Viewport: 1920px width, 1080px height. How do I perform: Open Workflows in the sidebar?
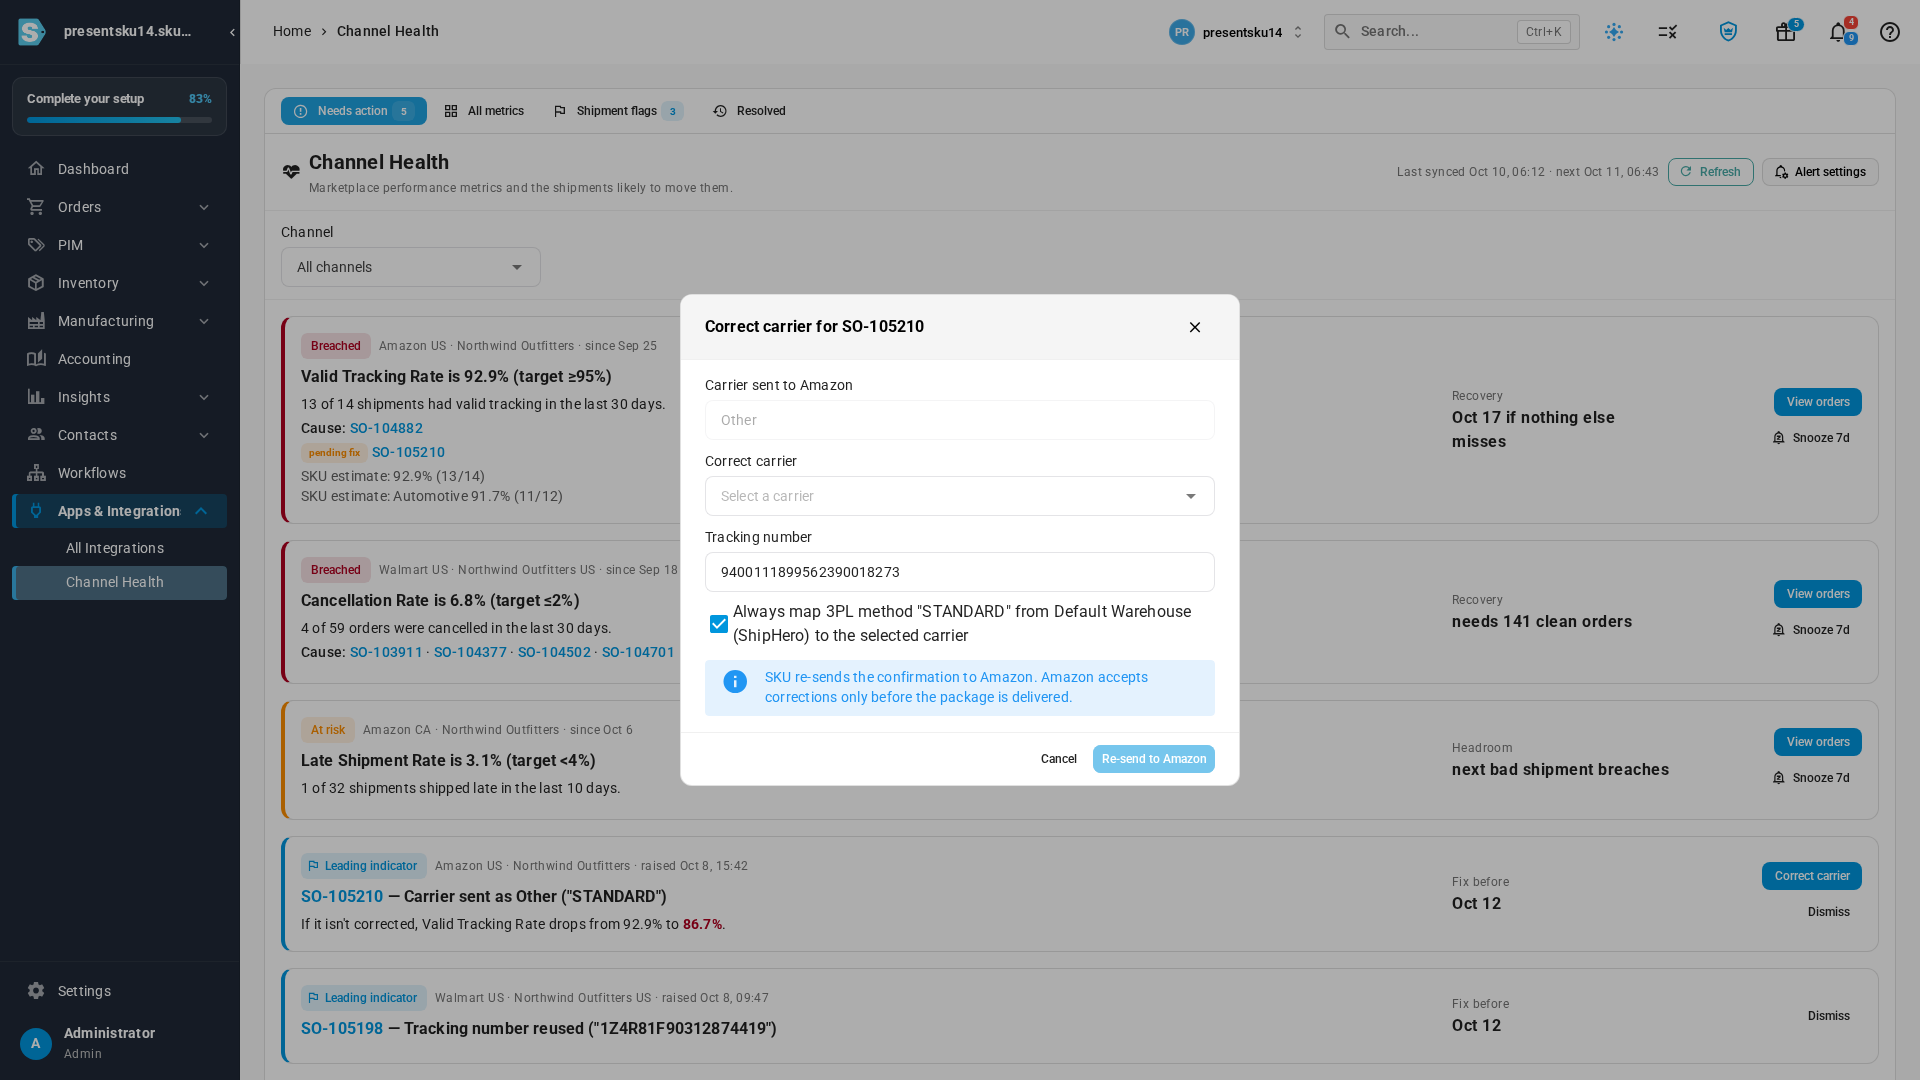point(119,473)
